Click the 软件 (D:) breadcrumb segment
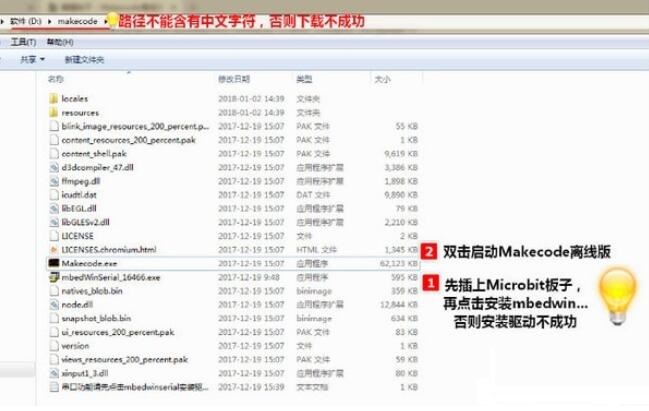The width and height of the screenshot is (649, 411). [26, 21]
